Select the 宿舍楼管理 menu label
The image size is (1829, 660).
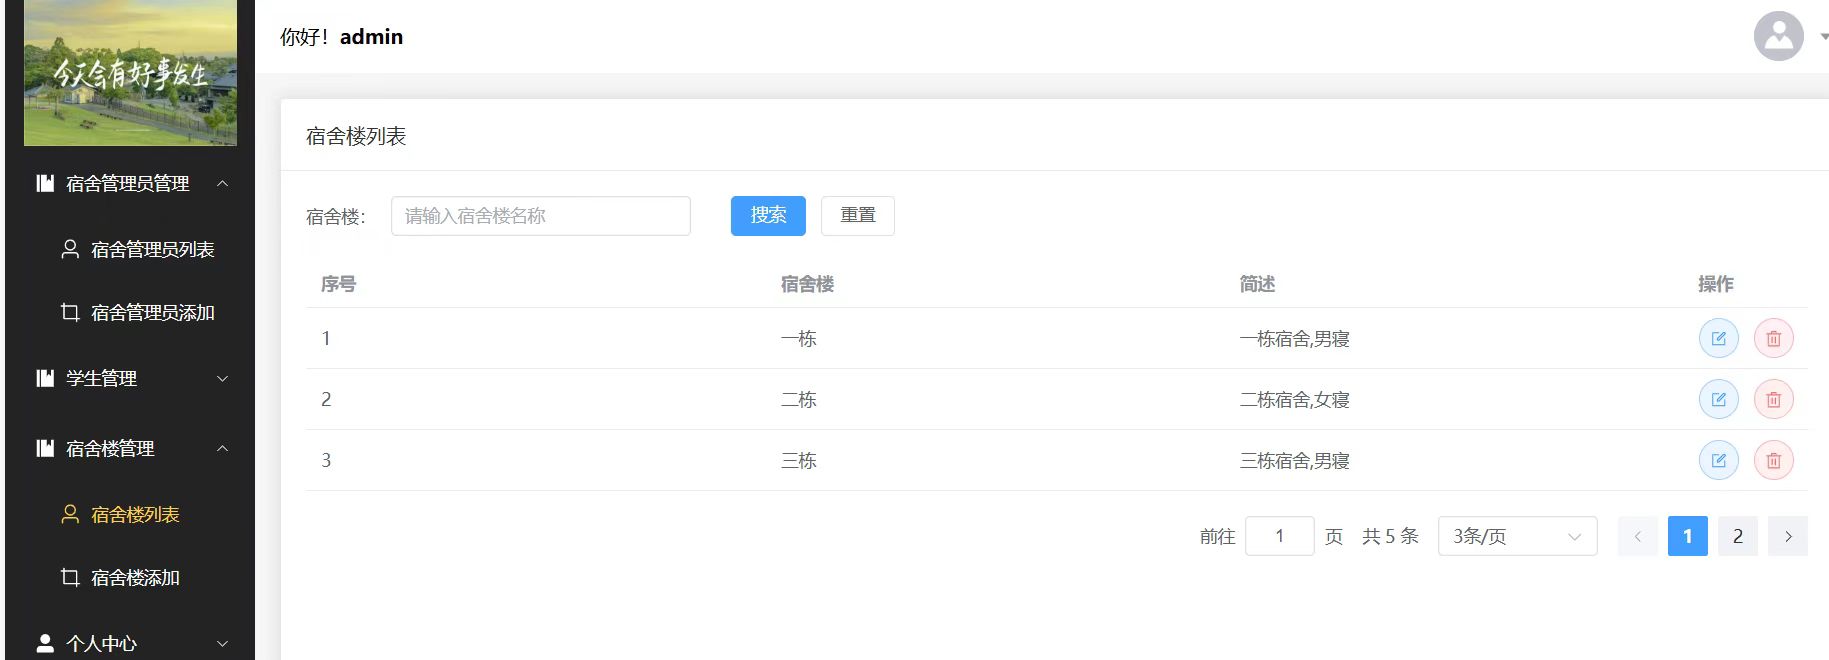coord(110,448)
